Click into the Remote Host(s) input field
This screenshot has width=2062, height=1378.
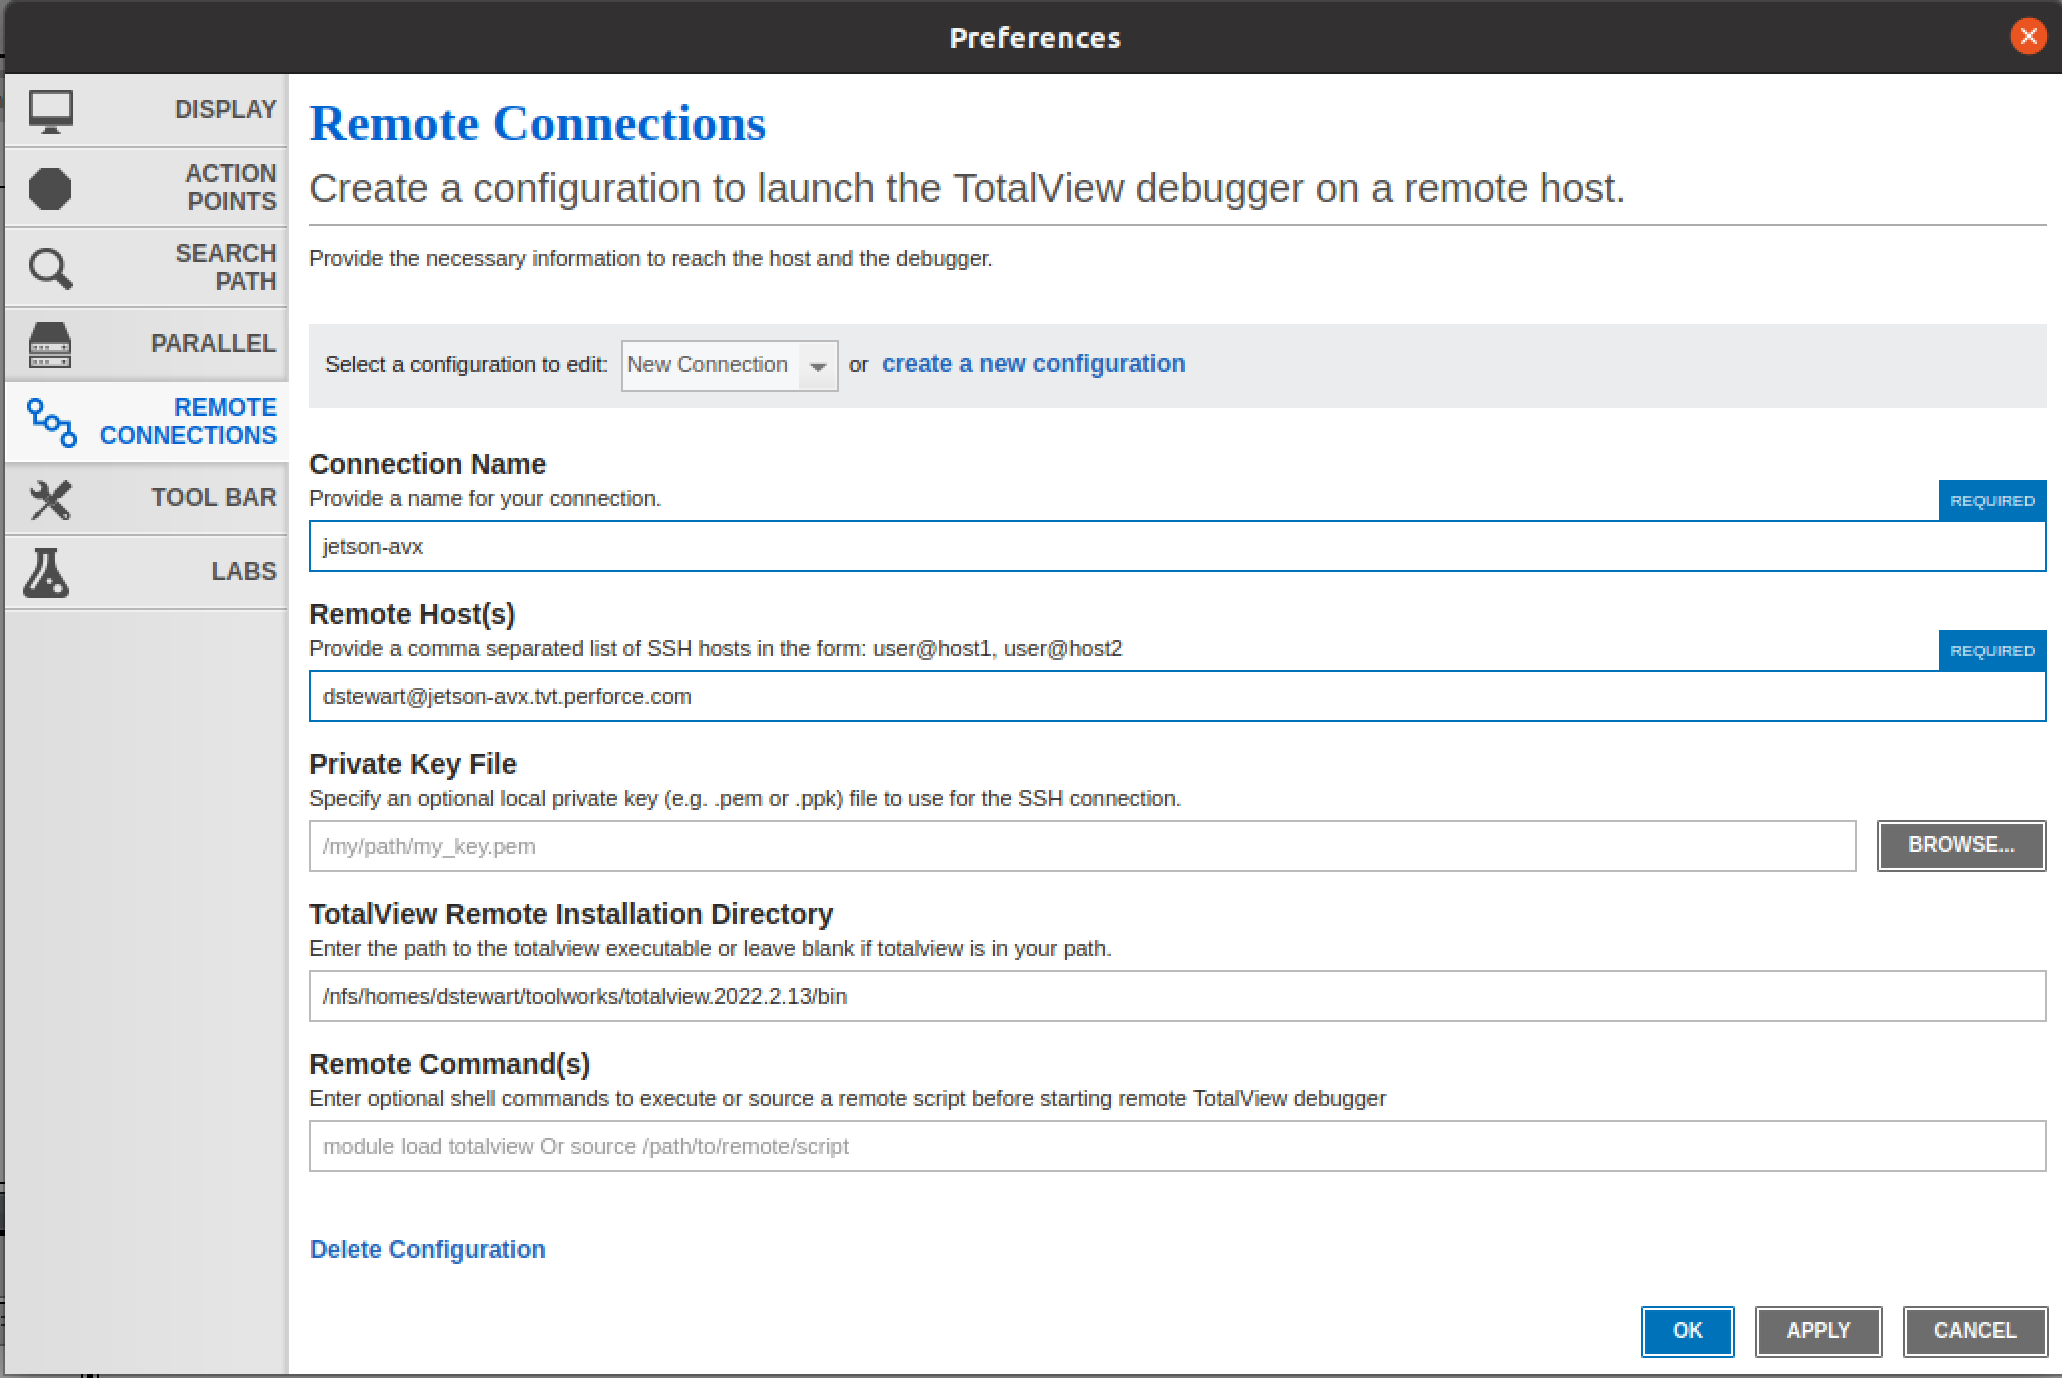point(1177,696)
